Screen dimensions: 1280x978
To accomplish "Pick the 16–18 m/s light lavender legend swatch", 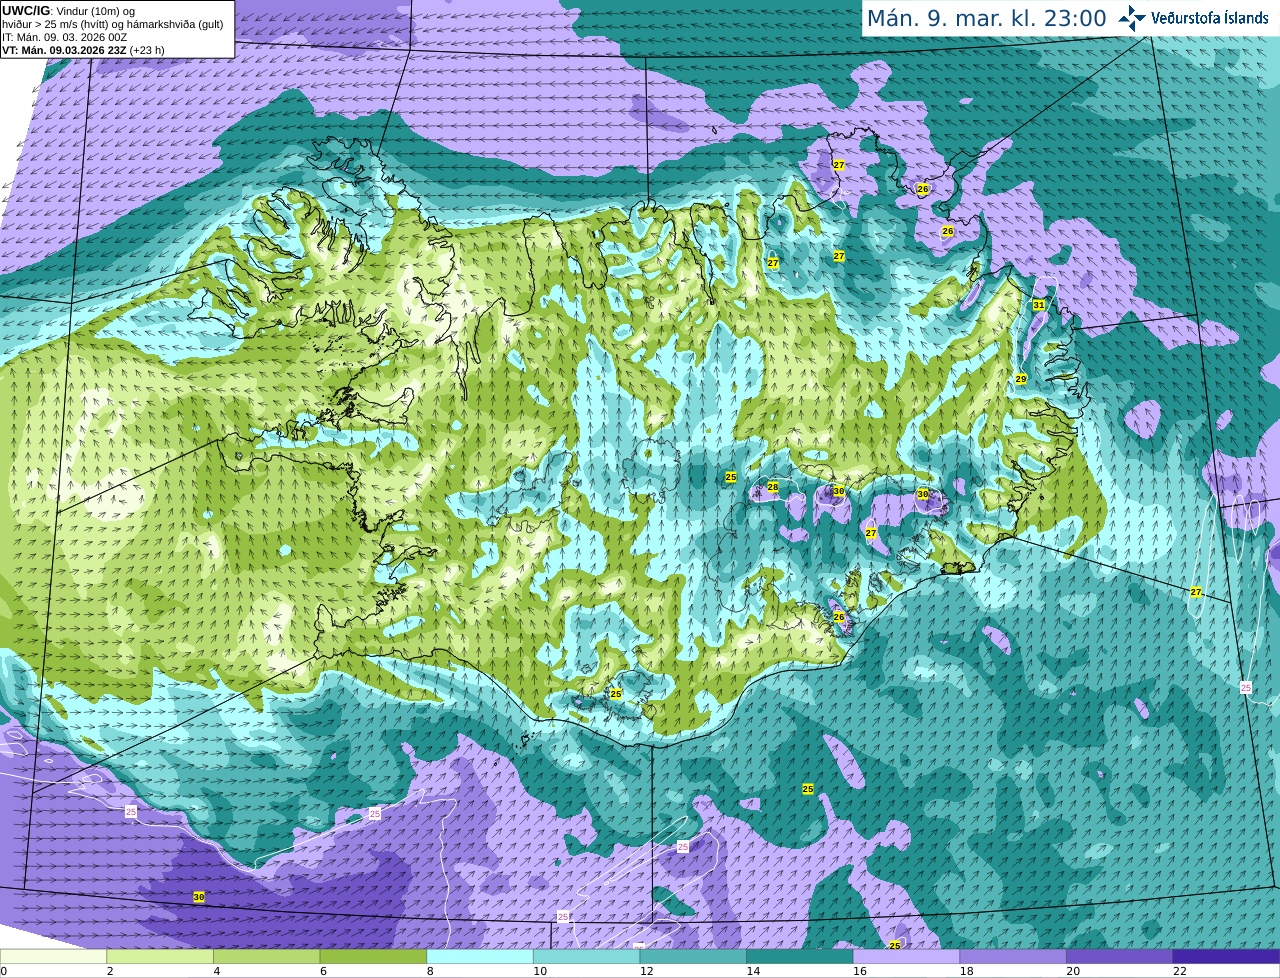I will point(906,956).
